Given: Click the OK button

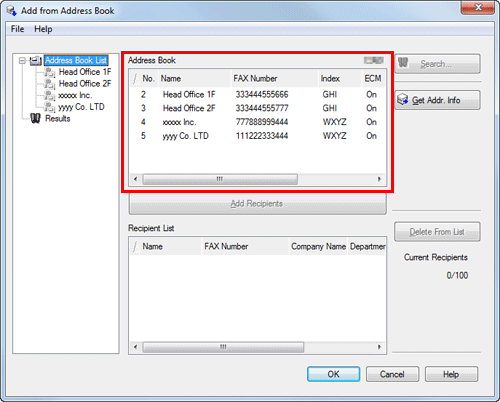Looking at the screenshot, I should click(333, 374).
